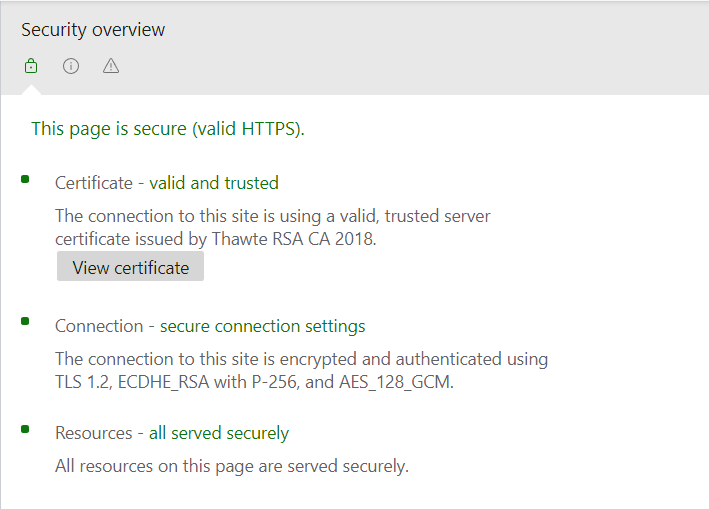
Task: Select 'This page is secure (valid HTTPS)' text
Action: point(168,128)
